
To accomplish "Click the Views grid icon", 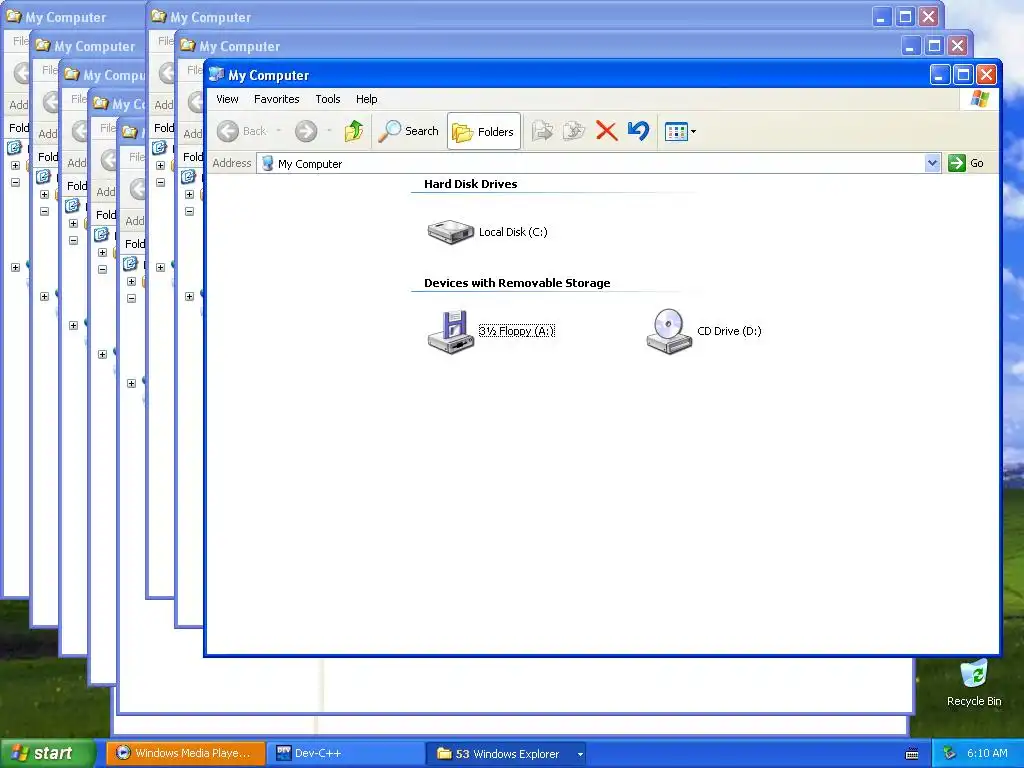I will 676,131.
